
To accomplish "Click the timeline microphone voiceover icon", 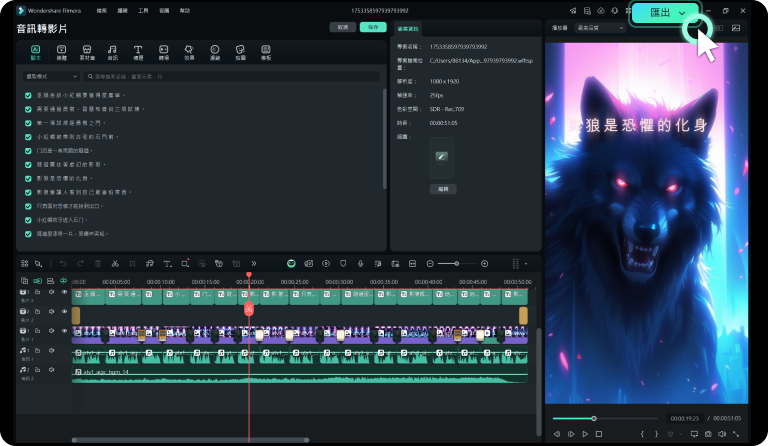I will [x=360, y=264].
